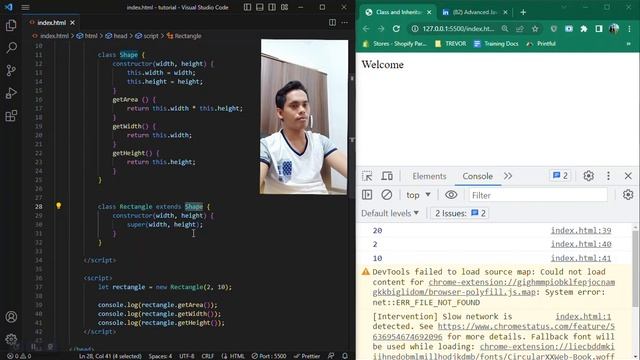The height and width of the screenshot is (360, 640).
Task: Bookmark this page with the star icon
Action: click(x=535, y=29)
